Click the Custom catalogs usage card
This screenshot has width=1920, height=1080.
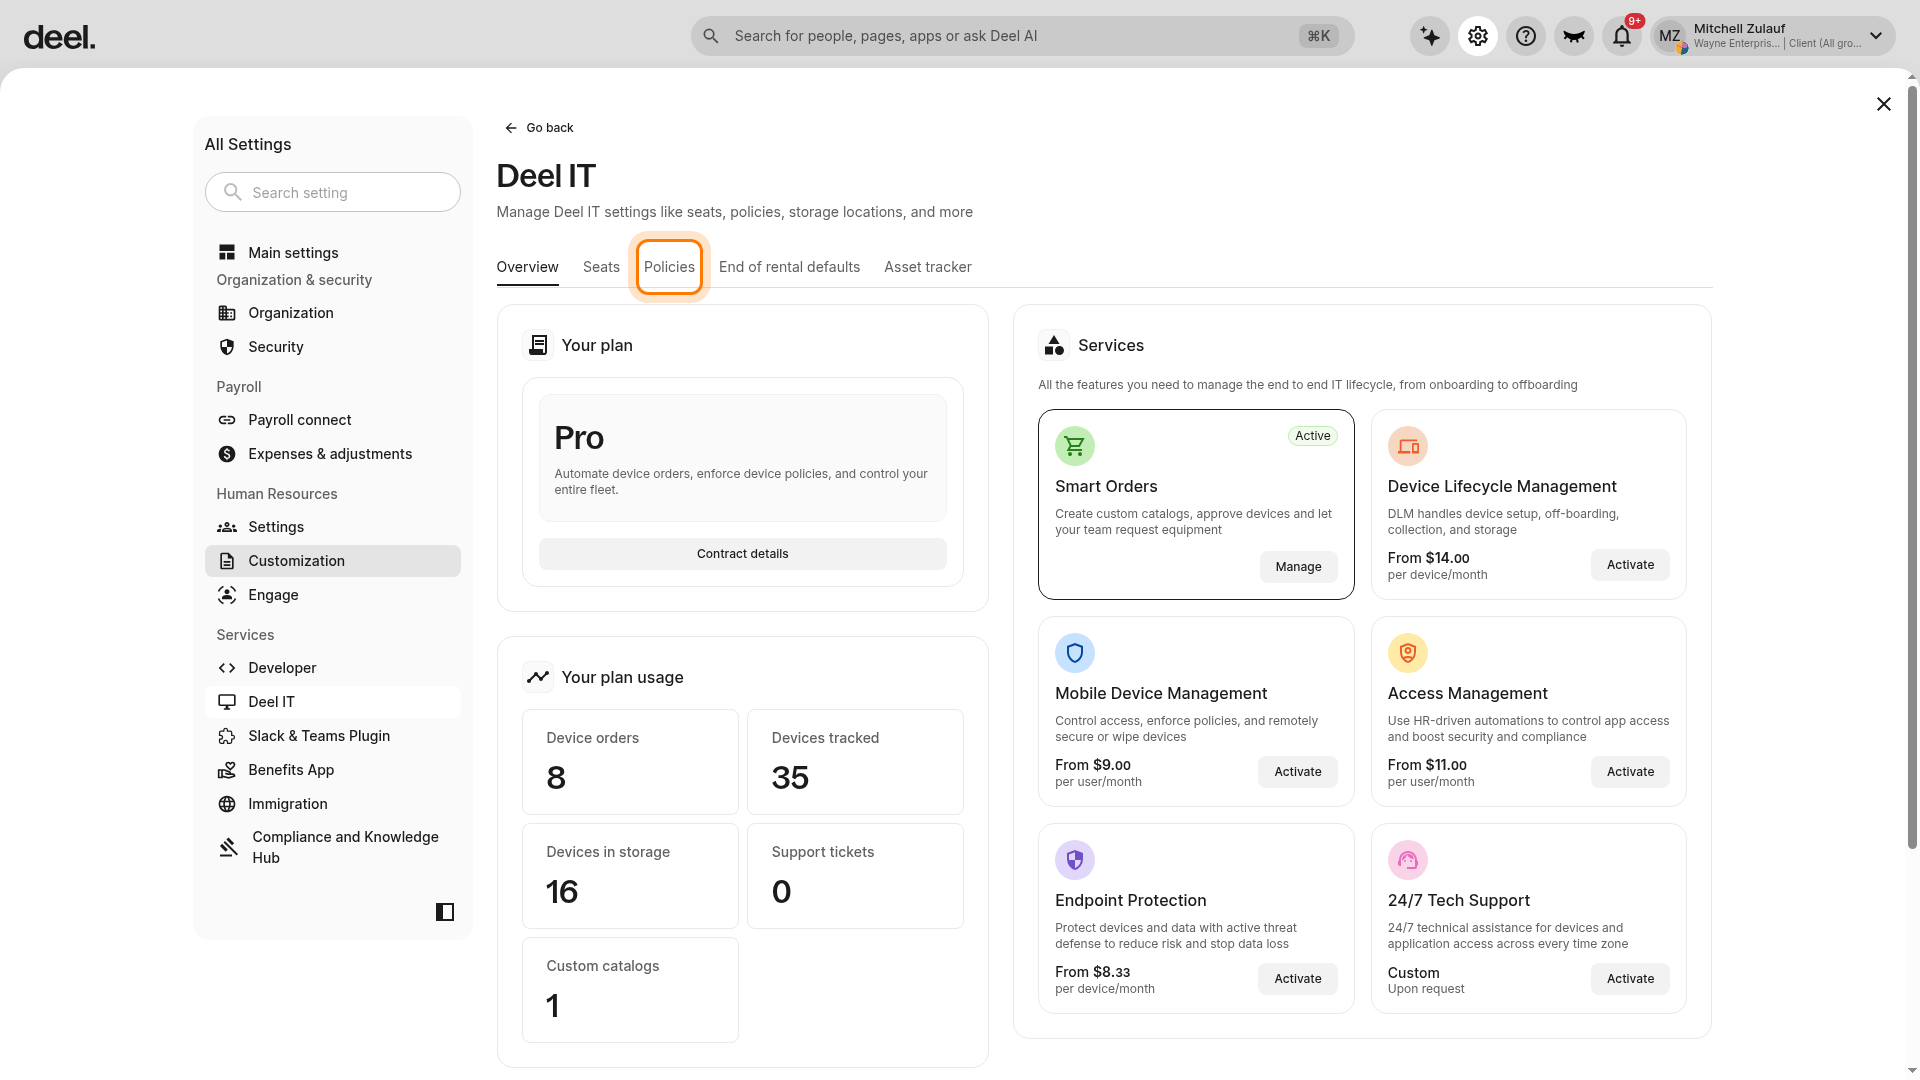[x=630, y=990]
